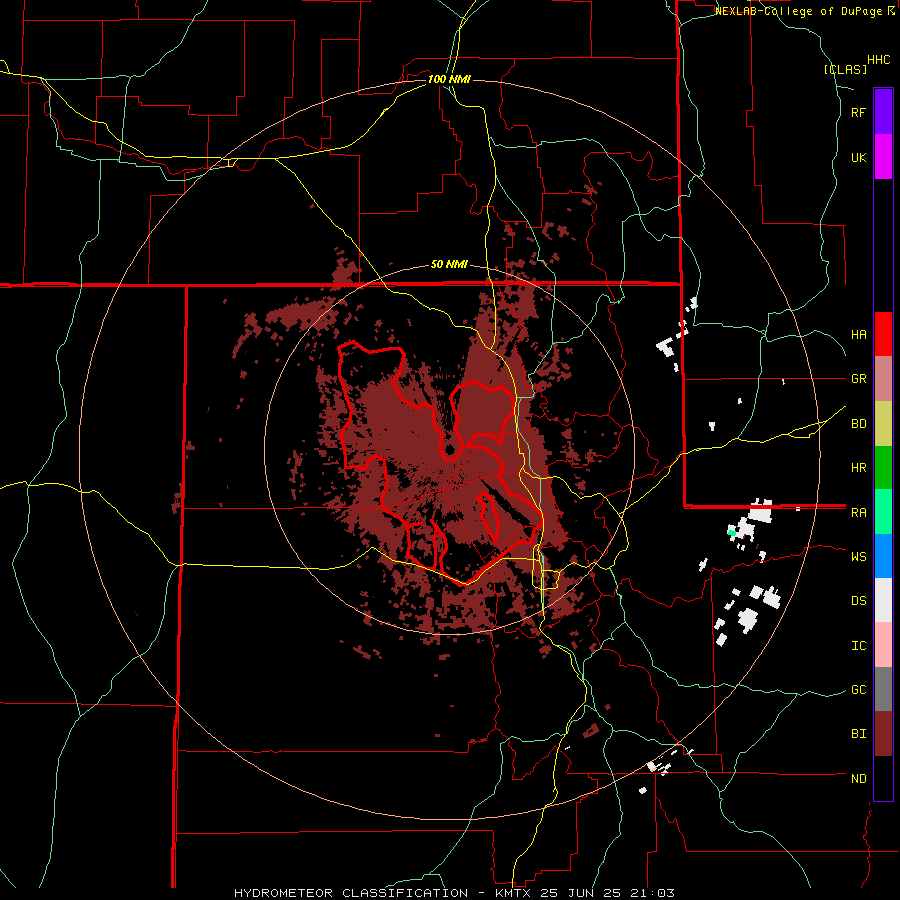The height and width of the screenshot is (900, 900).
Task: Click the BD legend label
Action: (858, 424)
